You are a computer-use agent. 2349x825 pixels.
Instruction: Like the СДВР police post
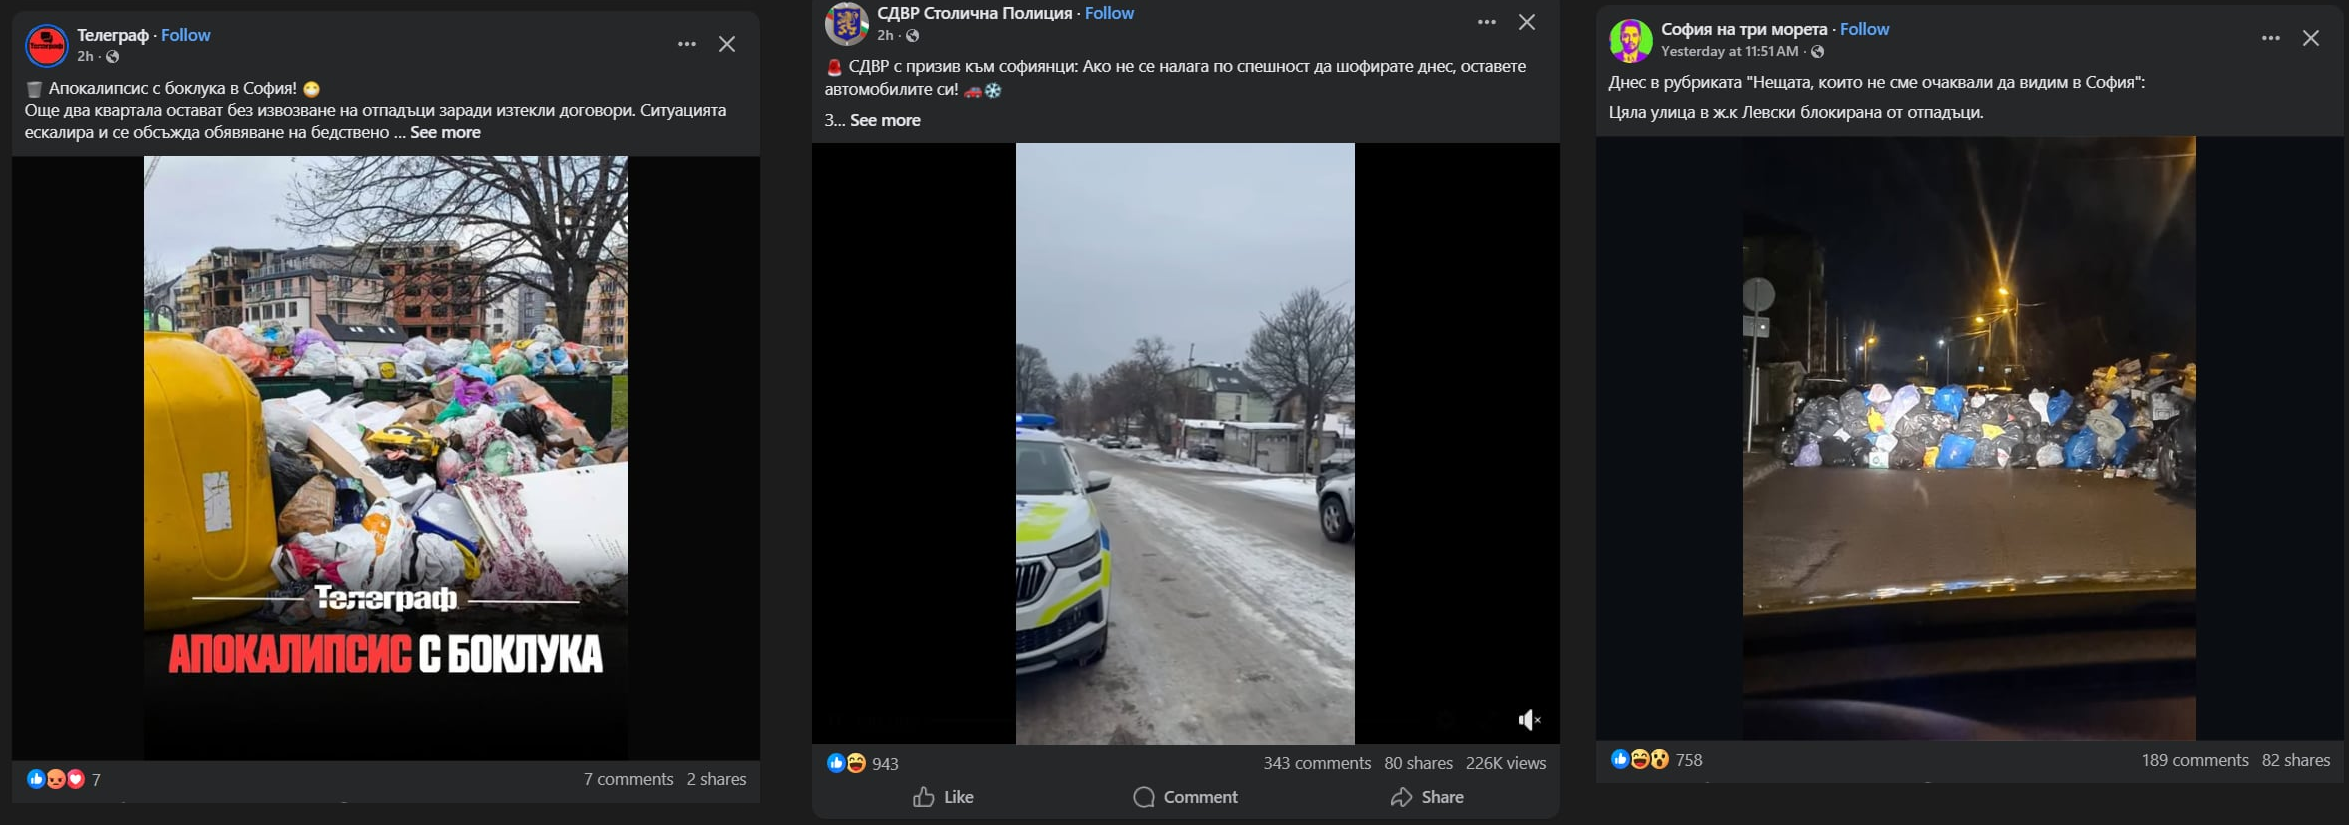pyautogui.click(x=943, y=797)
